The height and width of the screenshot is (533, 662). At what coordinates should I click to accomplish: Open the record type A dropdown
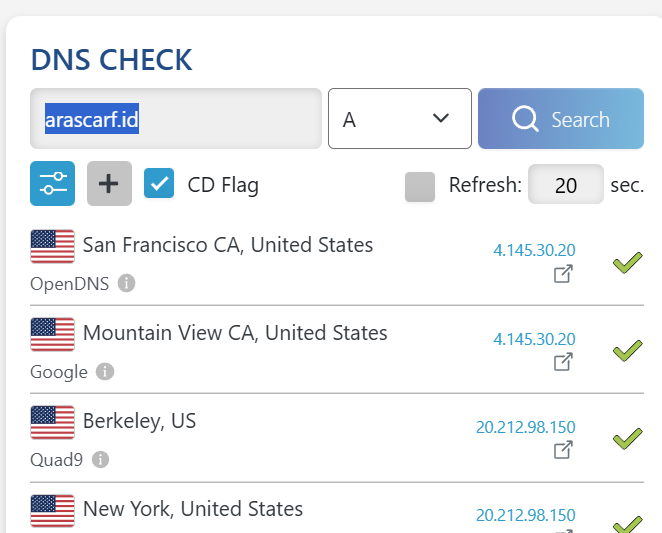pyautogui.click(x=399, y=119)
